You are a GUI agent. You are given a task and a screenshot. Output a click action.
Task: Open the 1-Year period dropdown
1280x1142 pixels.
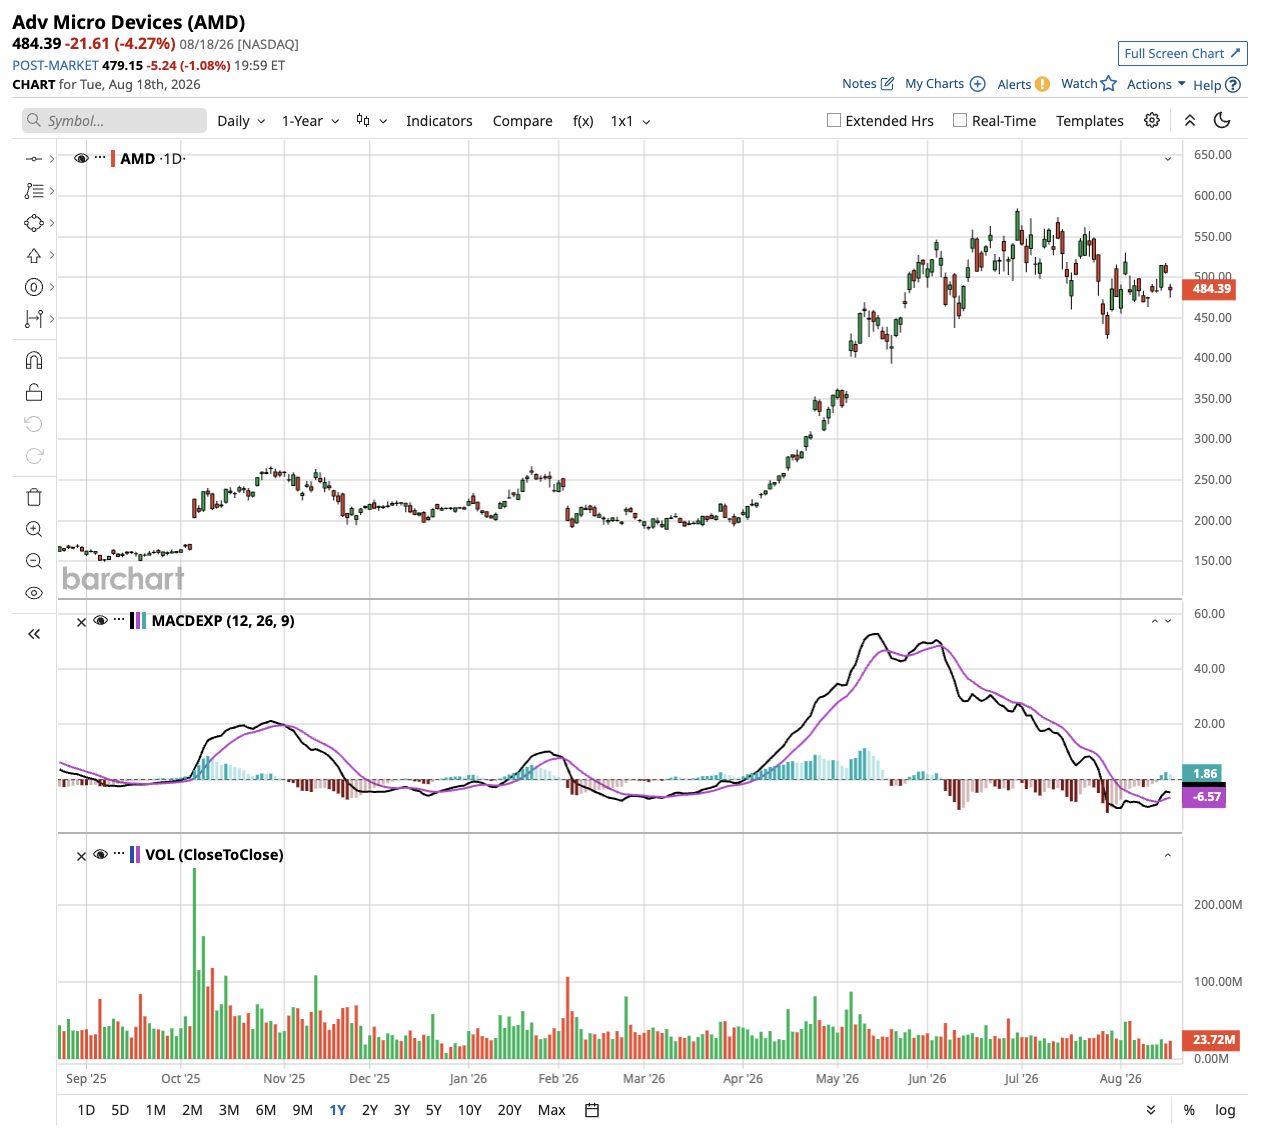point(310,121)
